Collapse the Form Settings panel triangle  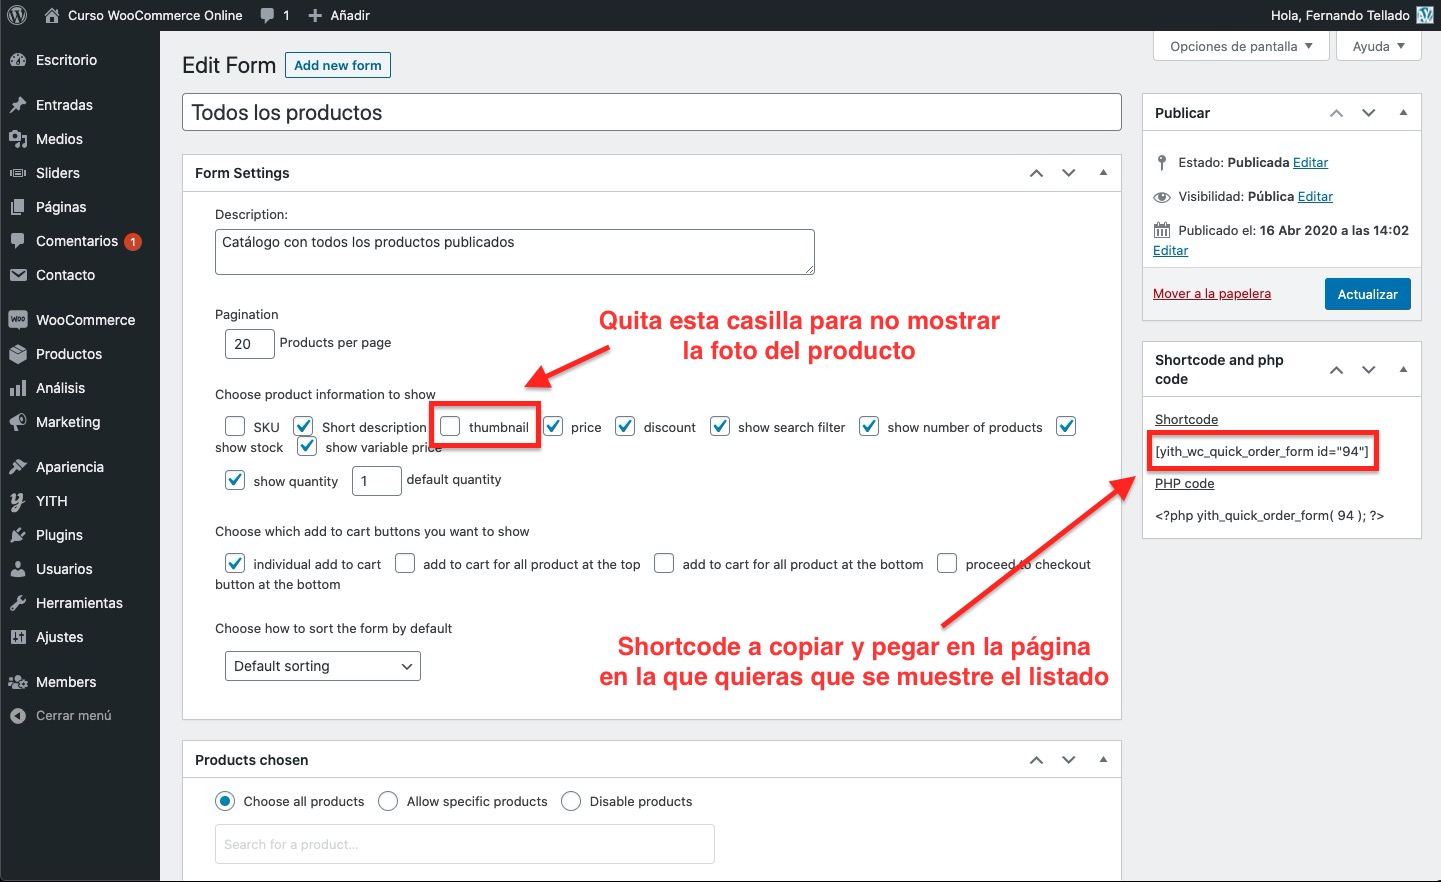pyautogui.click(x=1103, y=173)
